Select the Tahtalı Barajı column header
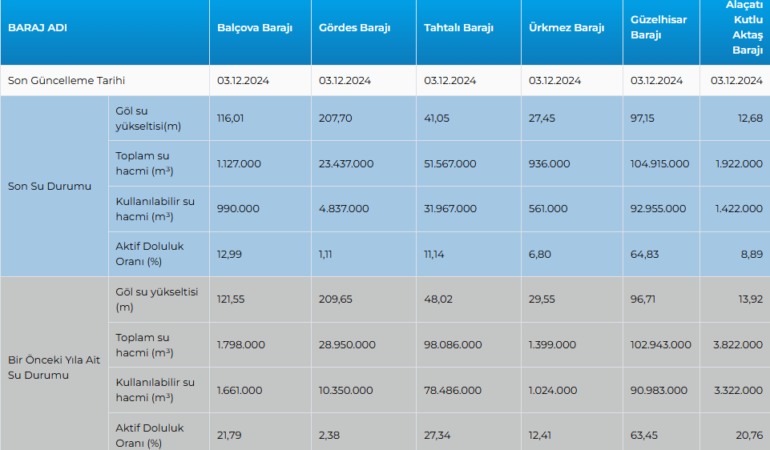 [459, 28]
